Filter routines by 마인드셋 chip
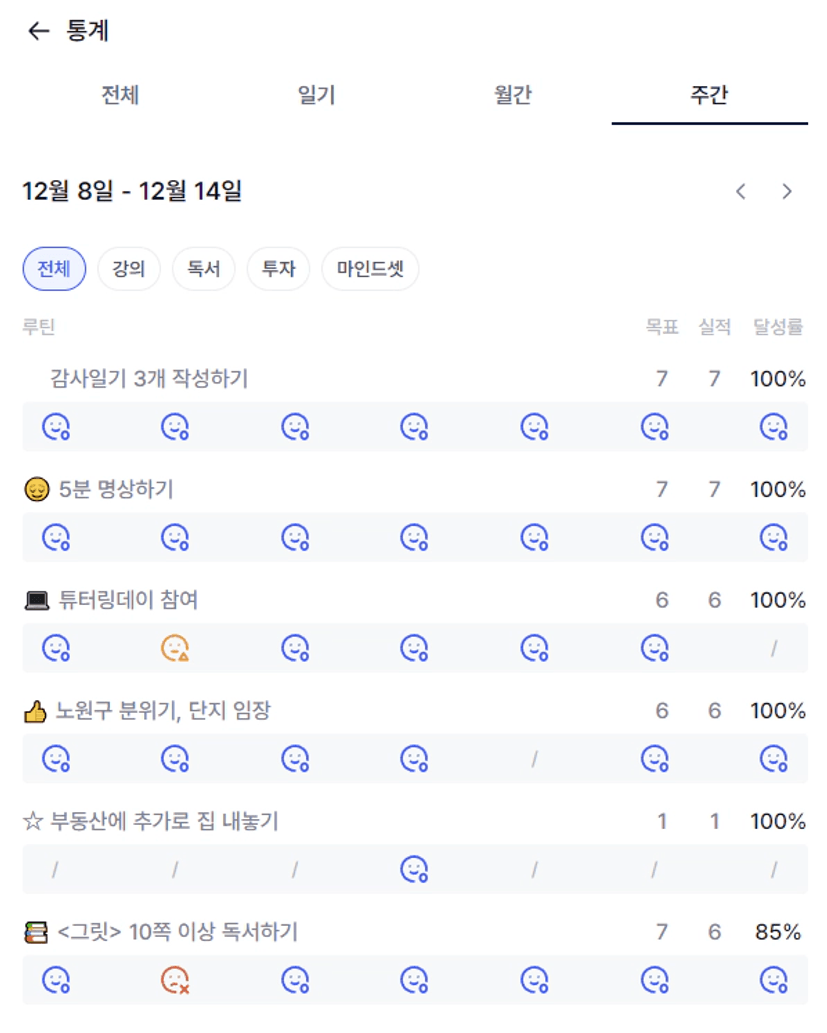The width and height of the screenshot is (827, 1033). tap(370, 269)
